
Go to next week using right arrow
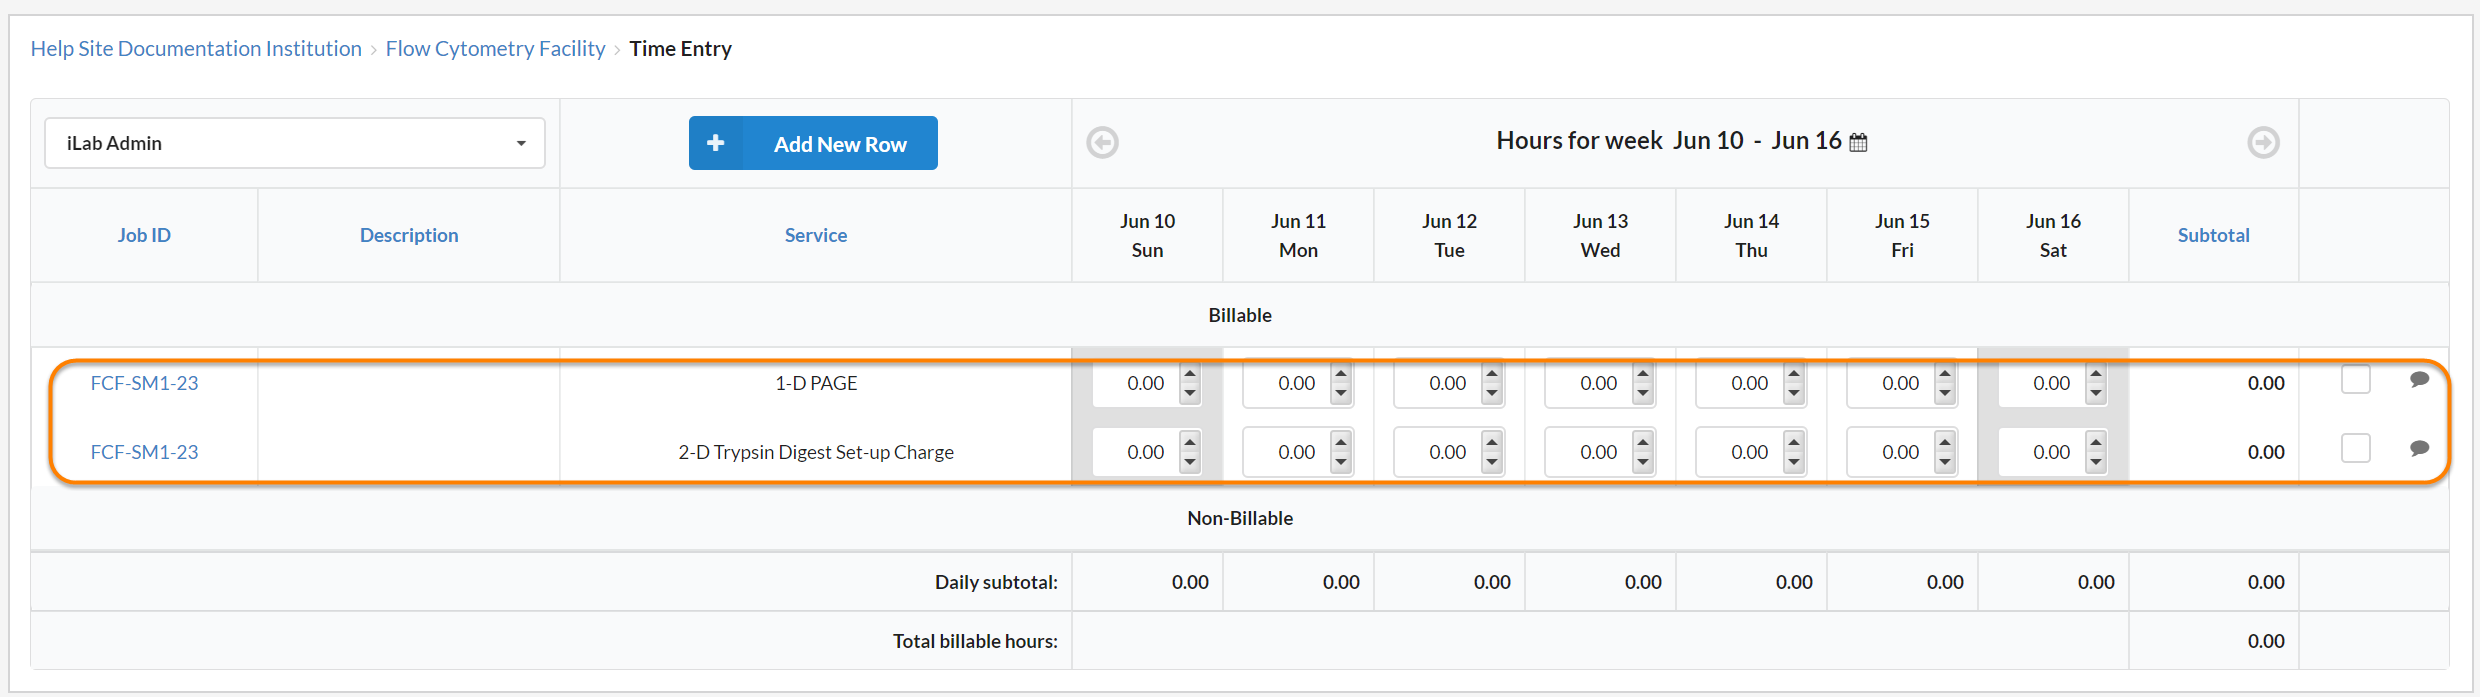[2263, 143]
